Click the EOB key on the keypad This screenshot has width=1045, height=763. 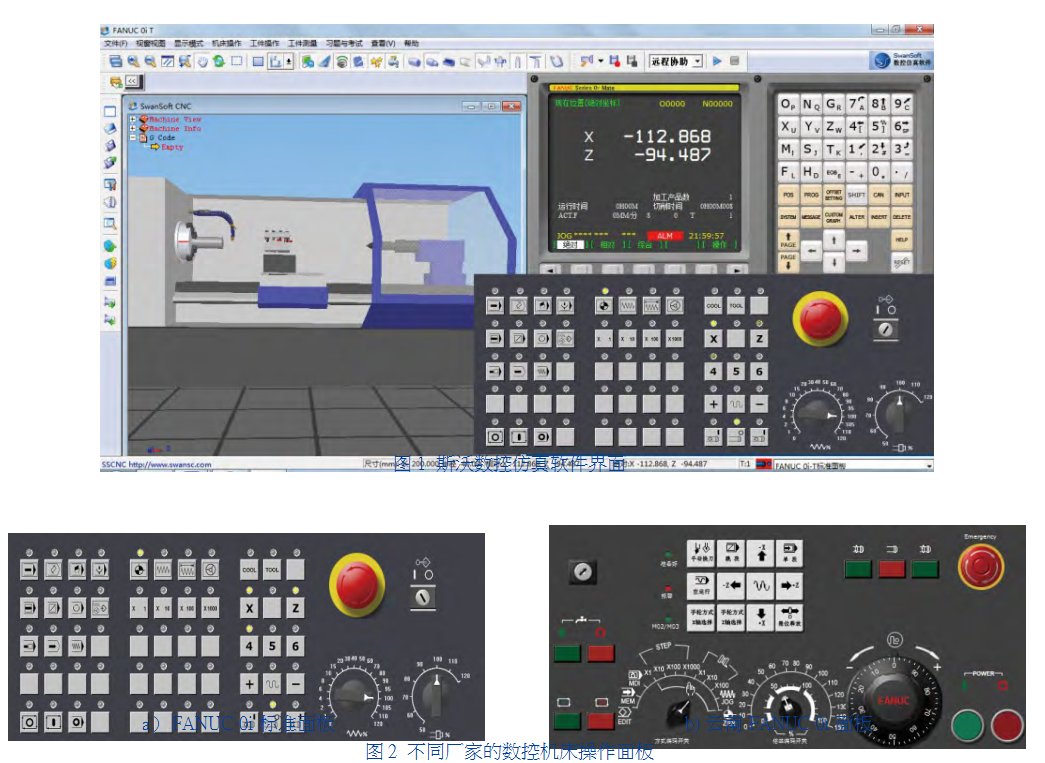tap(833, 172)
